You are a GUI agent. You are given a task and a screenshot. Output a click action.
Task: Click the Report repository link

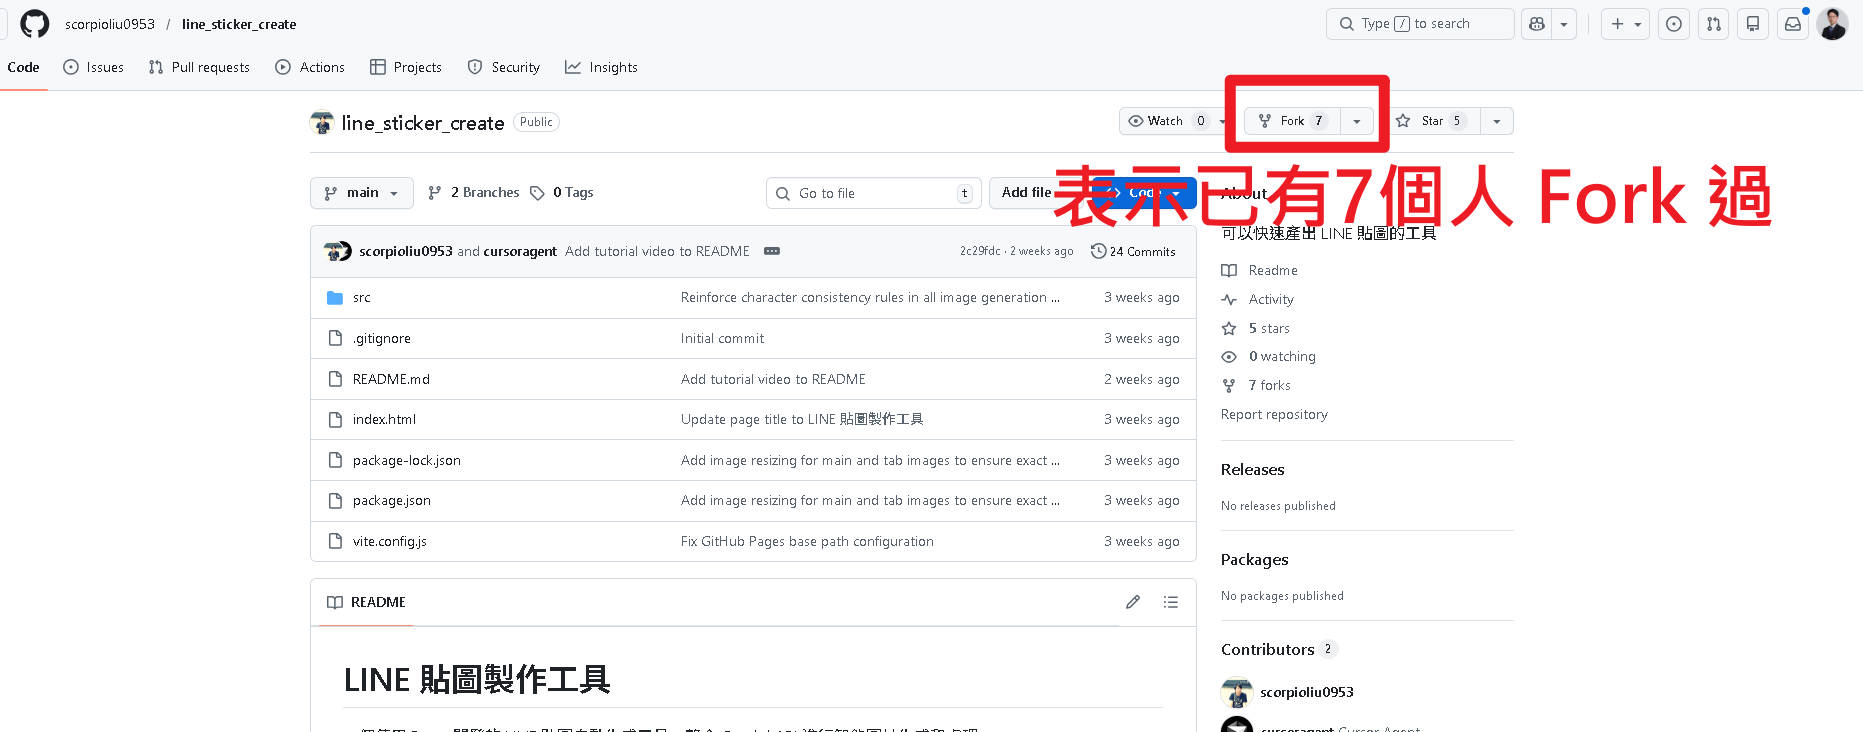click(x=1274, y=414)
